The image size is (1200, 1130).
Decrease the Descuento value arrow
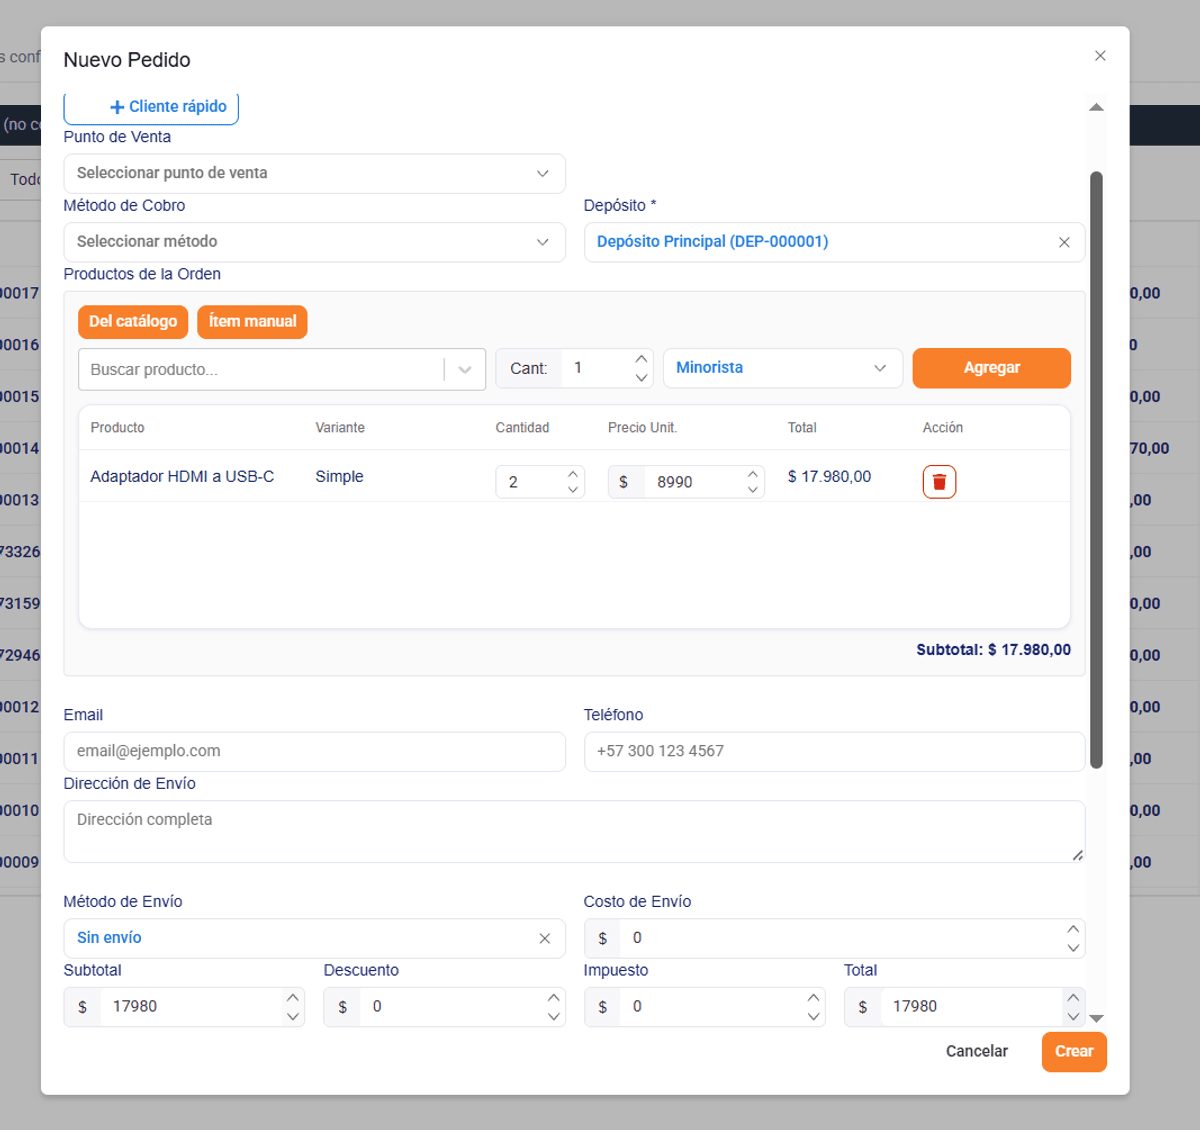coord(553,1016)
